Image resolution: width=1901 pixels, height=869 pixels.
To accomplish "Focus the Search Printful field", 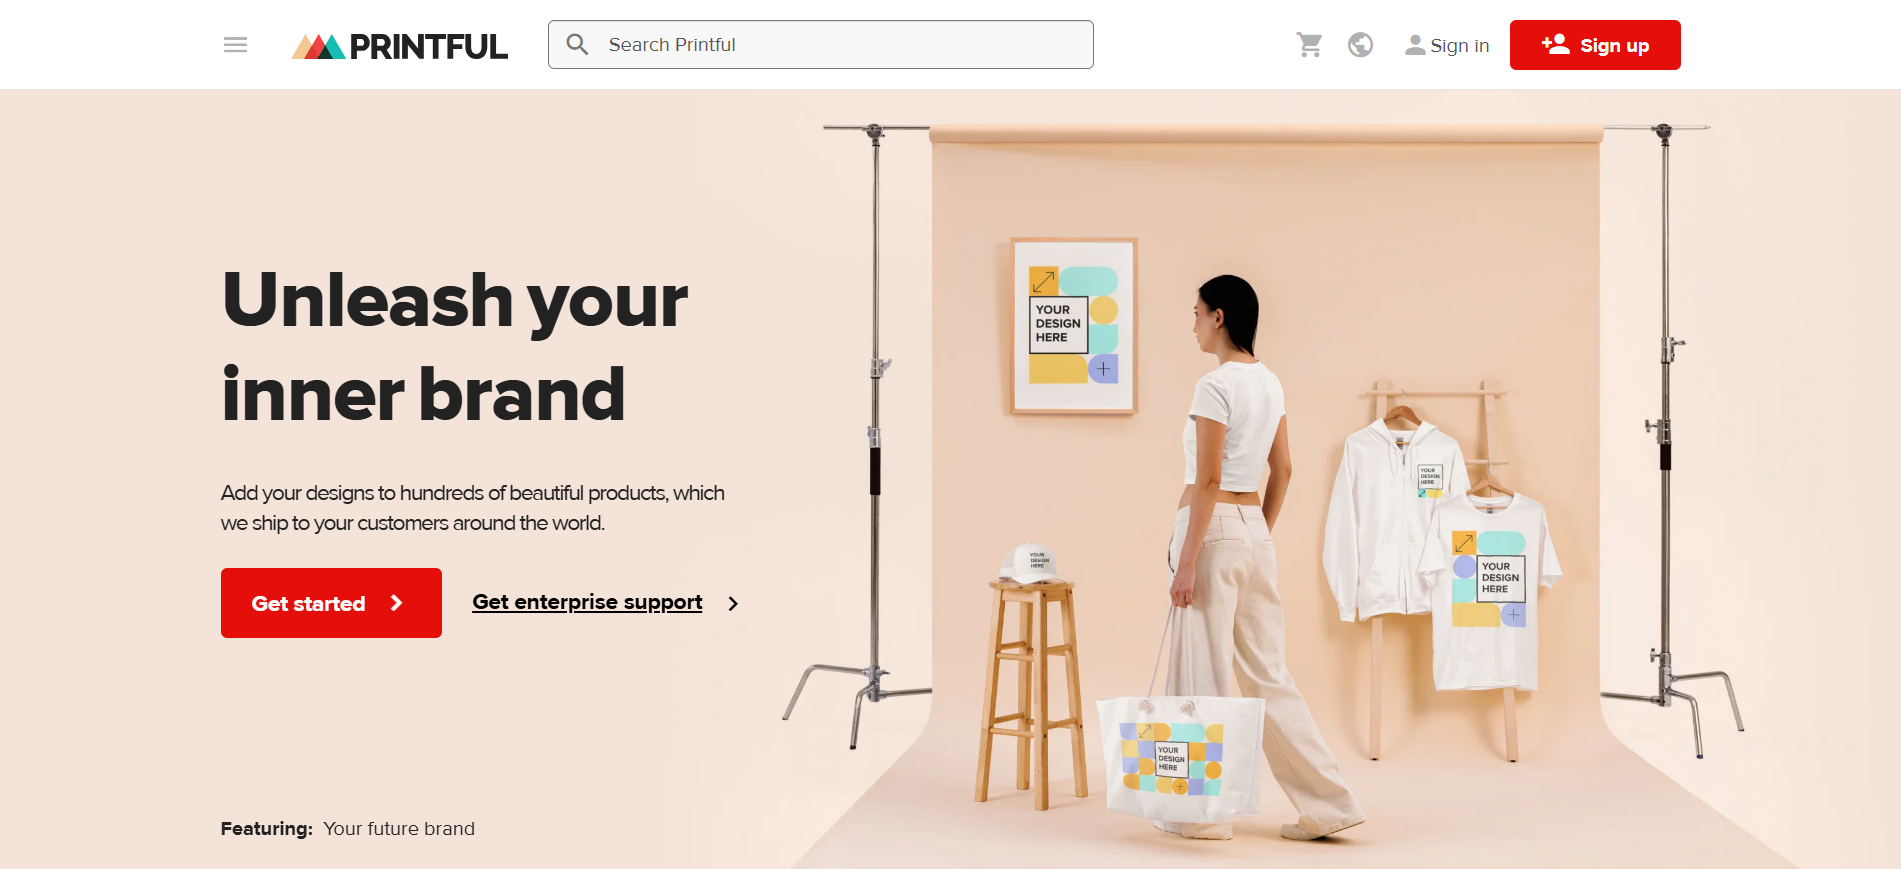I will 820,45.
